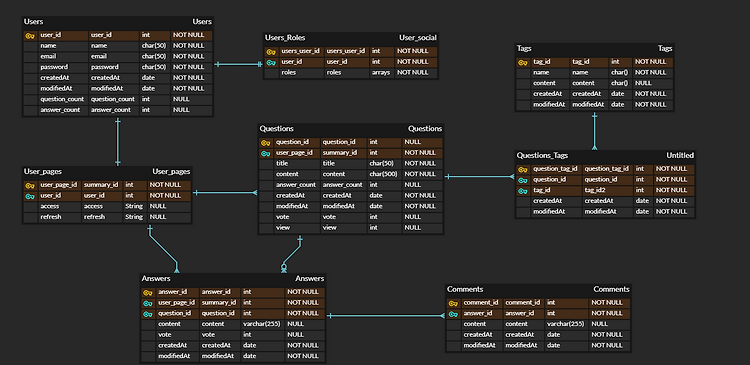Select the blue foreign key icon on Comments answer_id row
Viewport: 750px width, 365px height.
453,314
